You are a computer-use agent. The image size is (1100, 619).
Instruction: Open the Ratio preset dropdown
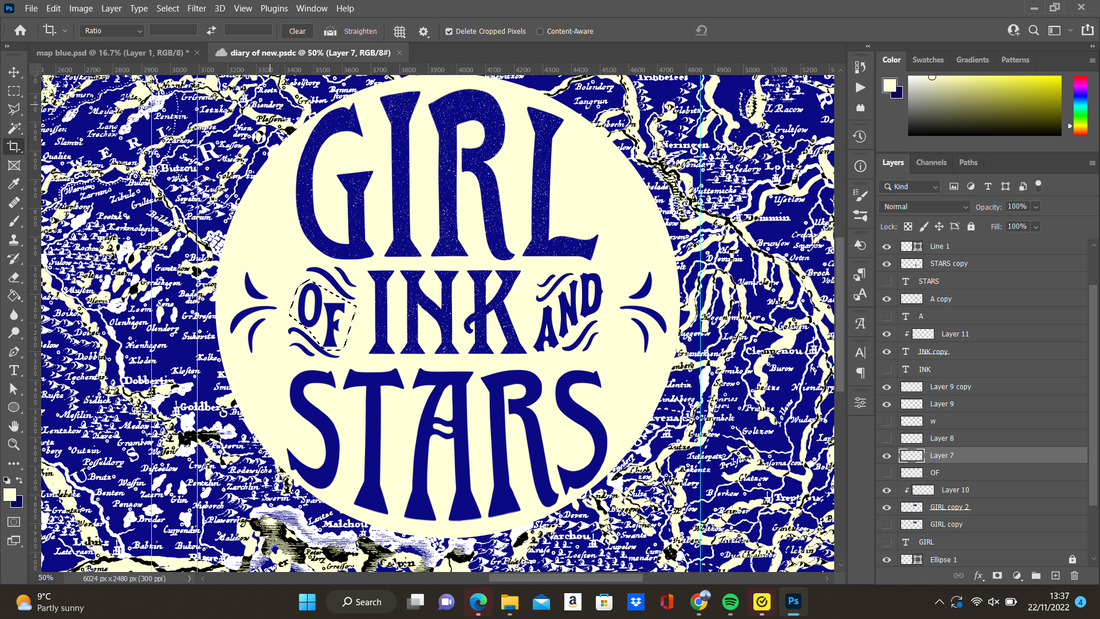(x=112, y=31)
